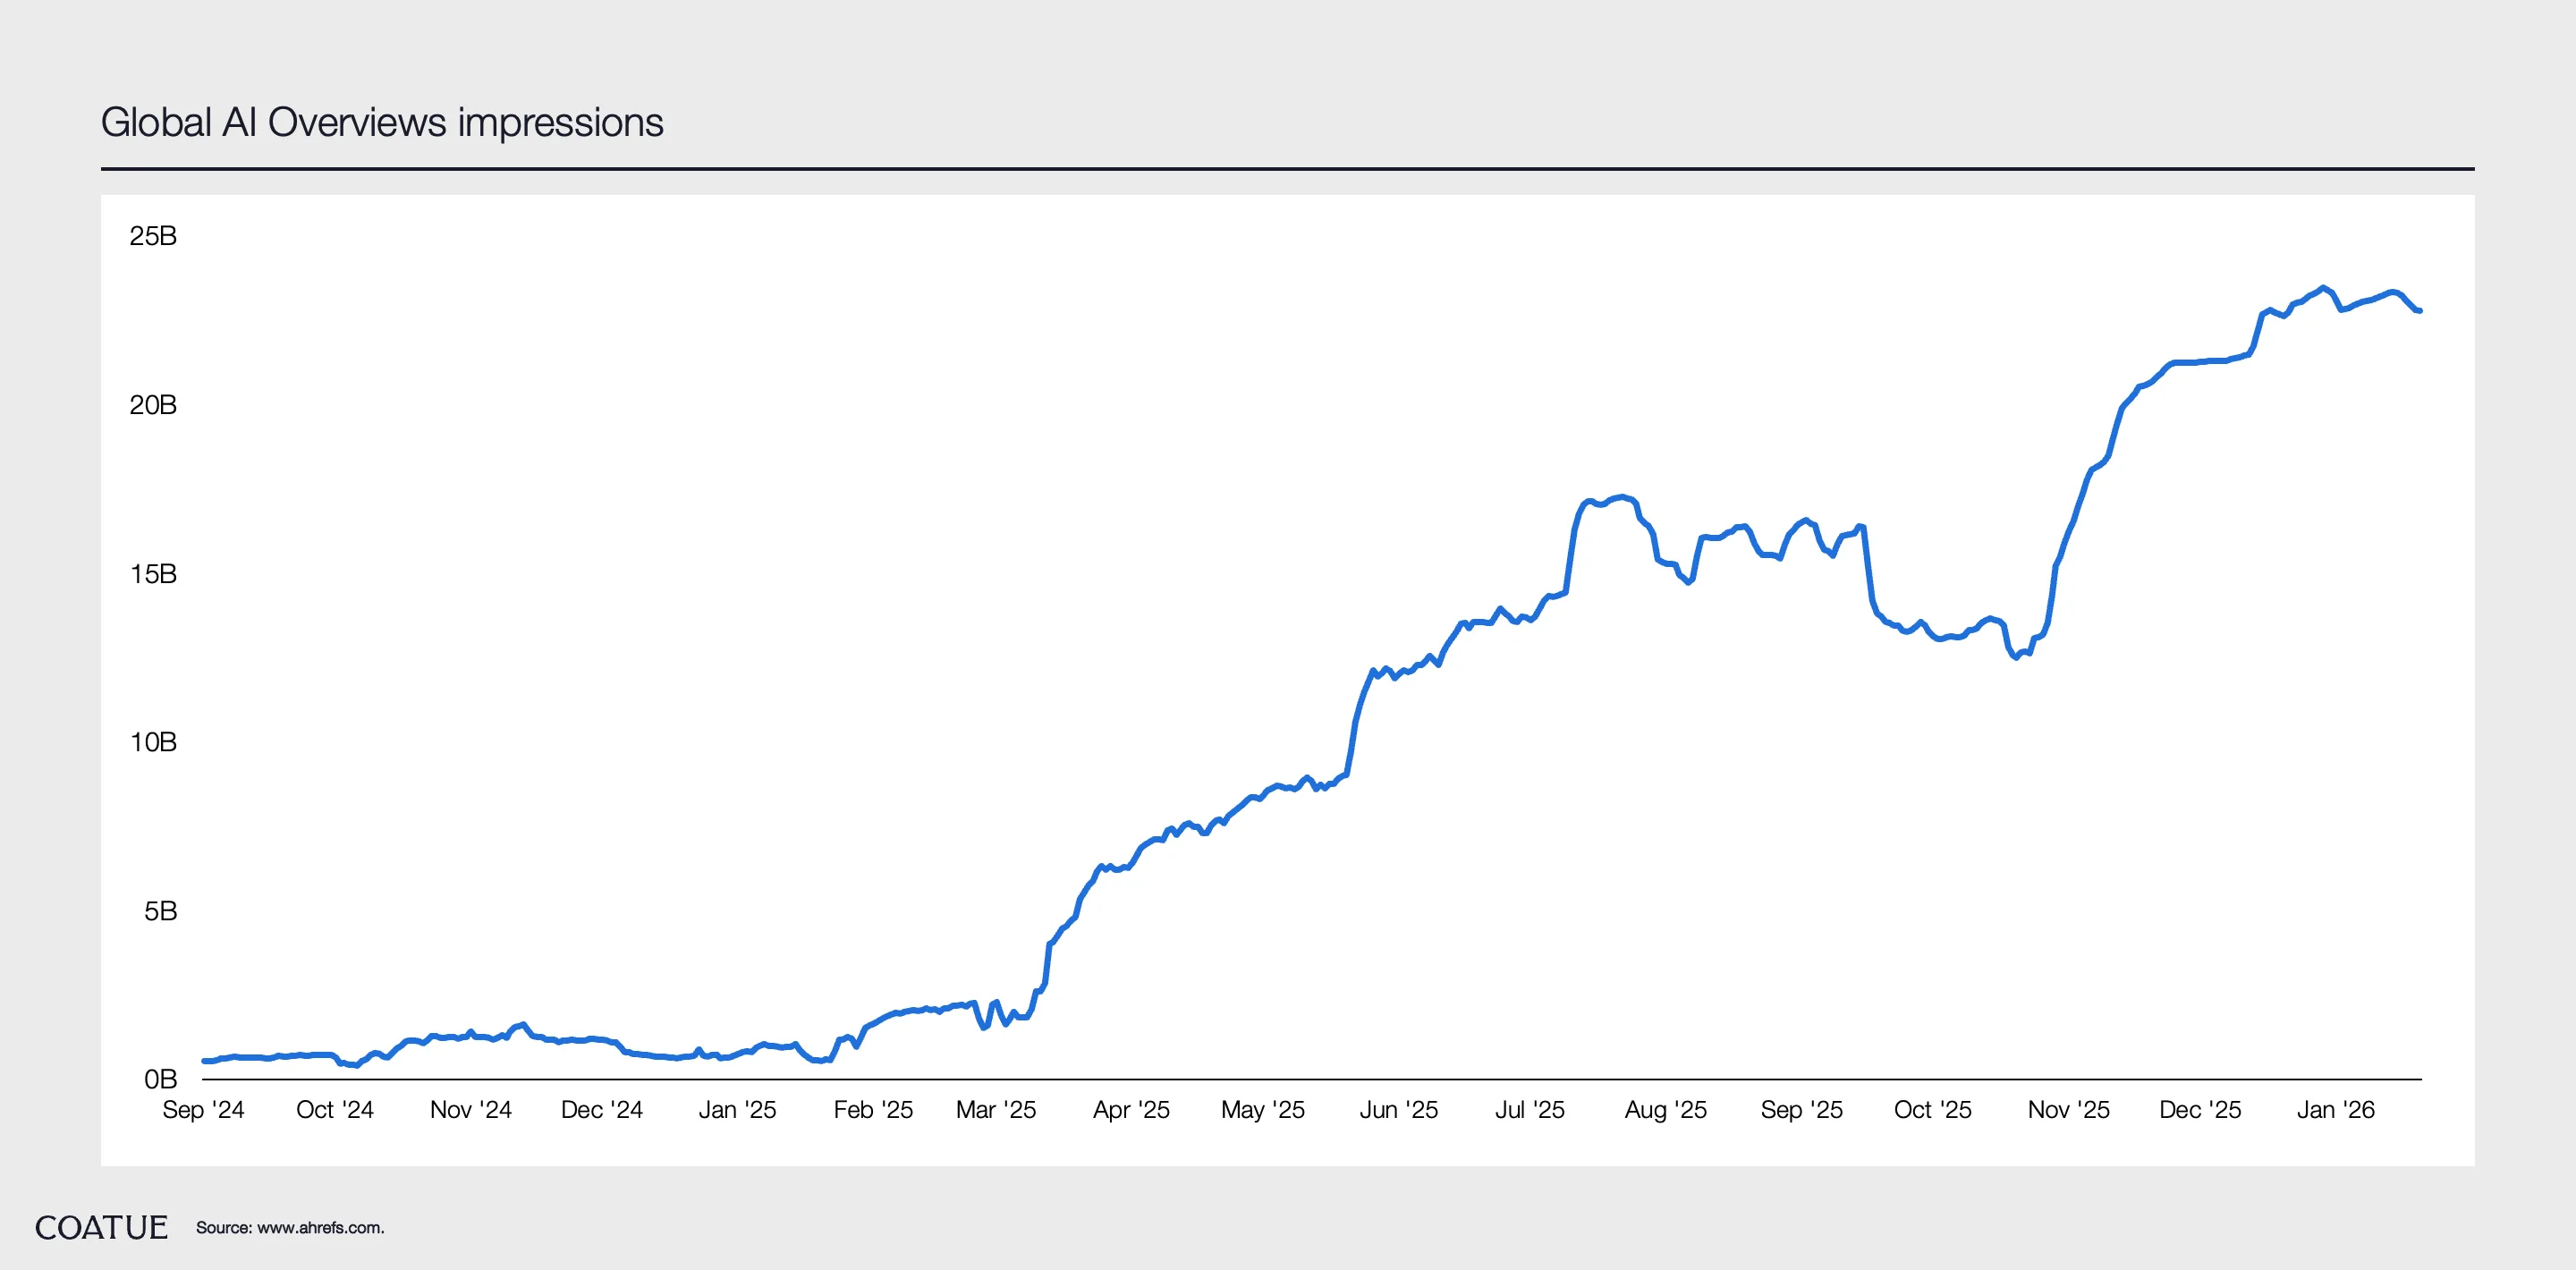Click the final data point of blue line
Image resolution: width=2576 pixels, height=1270 pixels.
pos(2419,311)
